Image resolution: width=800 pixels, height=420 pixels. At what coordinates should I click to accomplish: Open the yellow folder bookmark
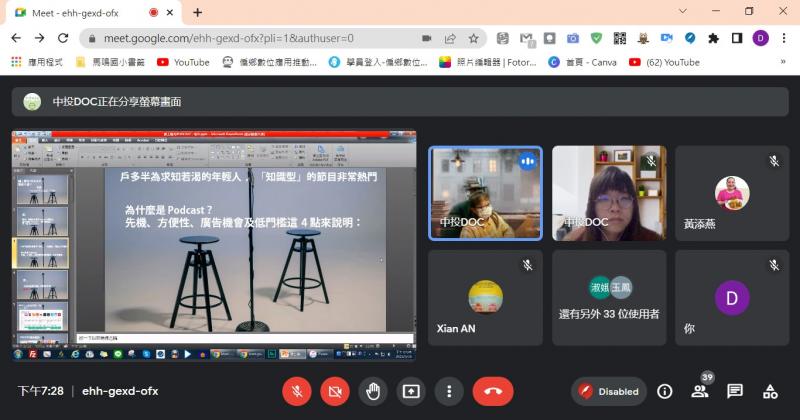(110, 62)
